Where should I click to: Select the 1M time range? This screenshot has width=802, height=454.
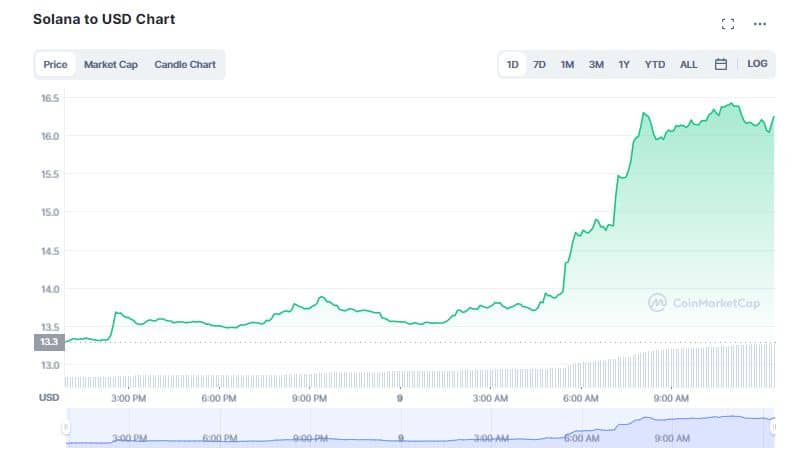(x=567, y=64)
